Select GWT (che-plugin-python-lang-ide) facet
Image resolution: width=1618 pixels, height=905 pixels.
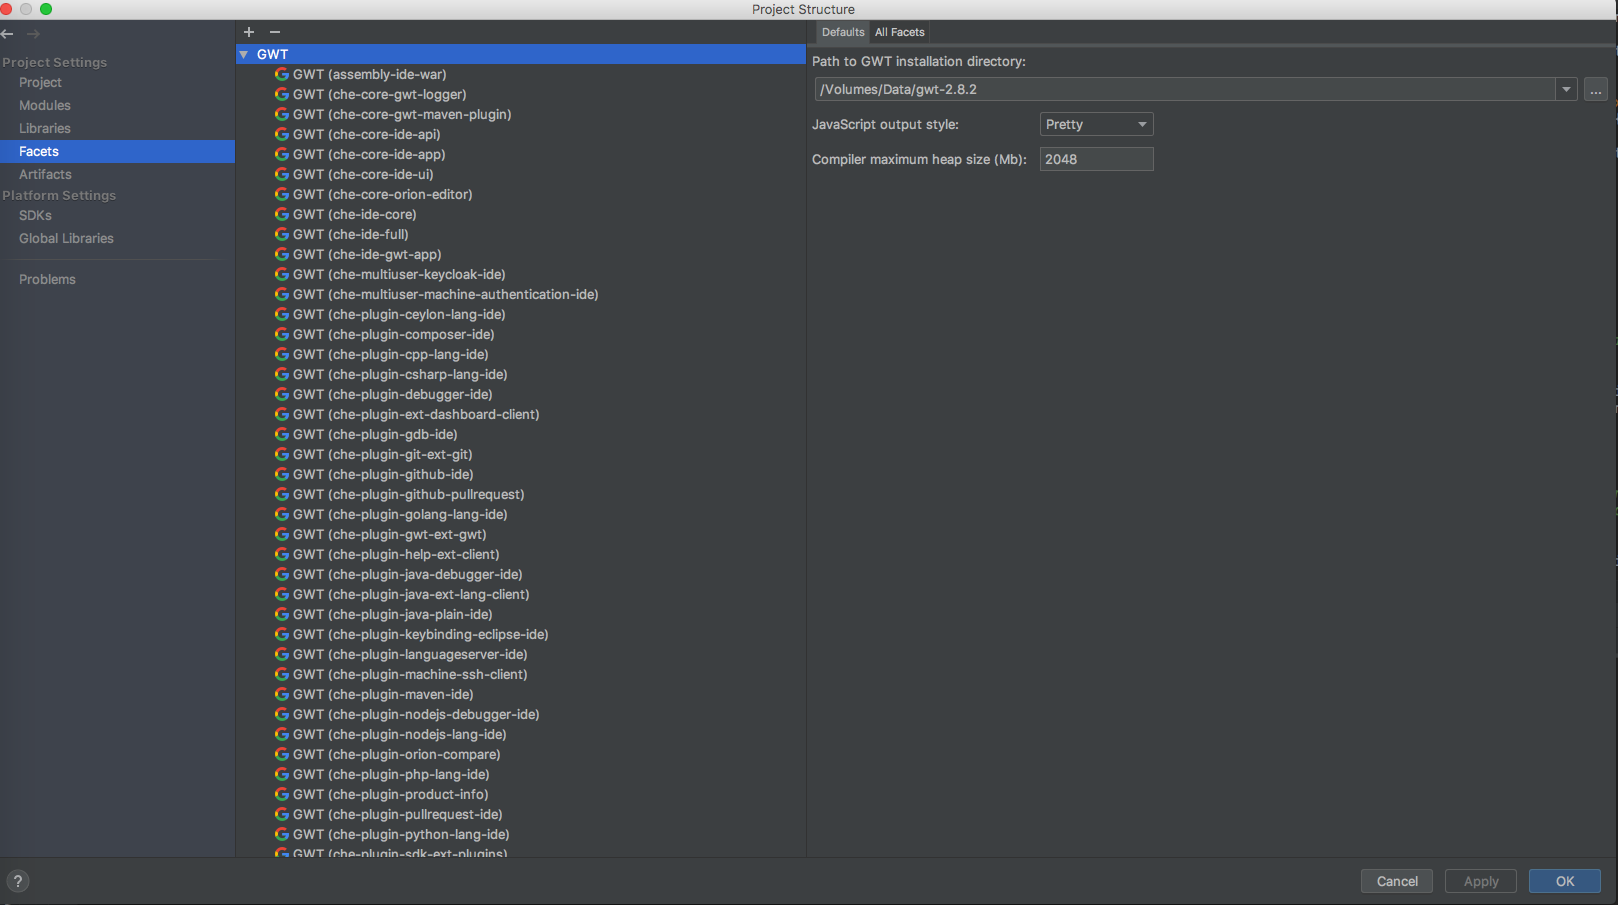[x=401, y=834]
